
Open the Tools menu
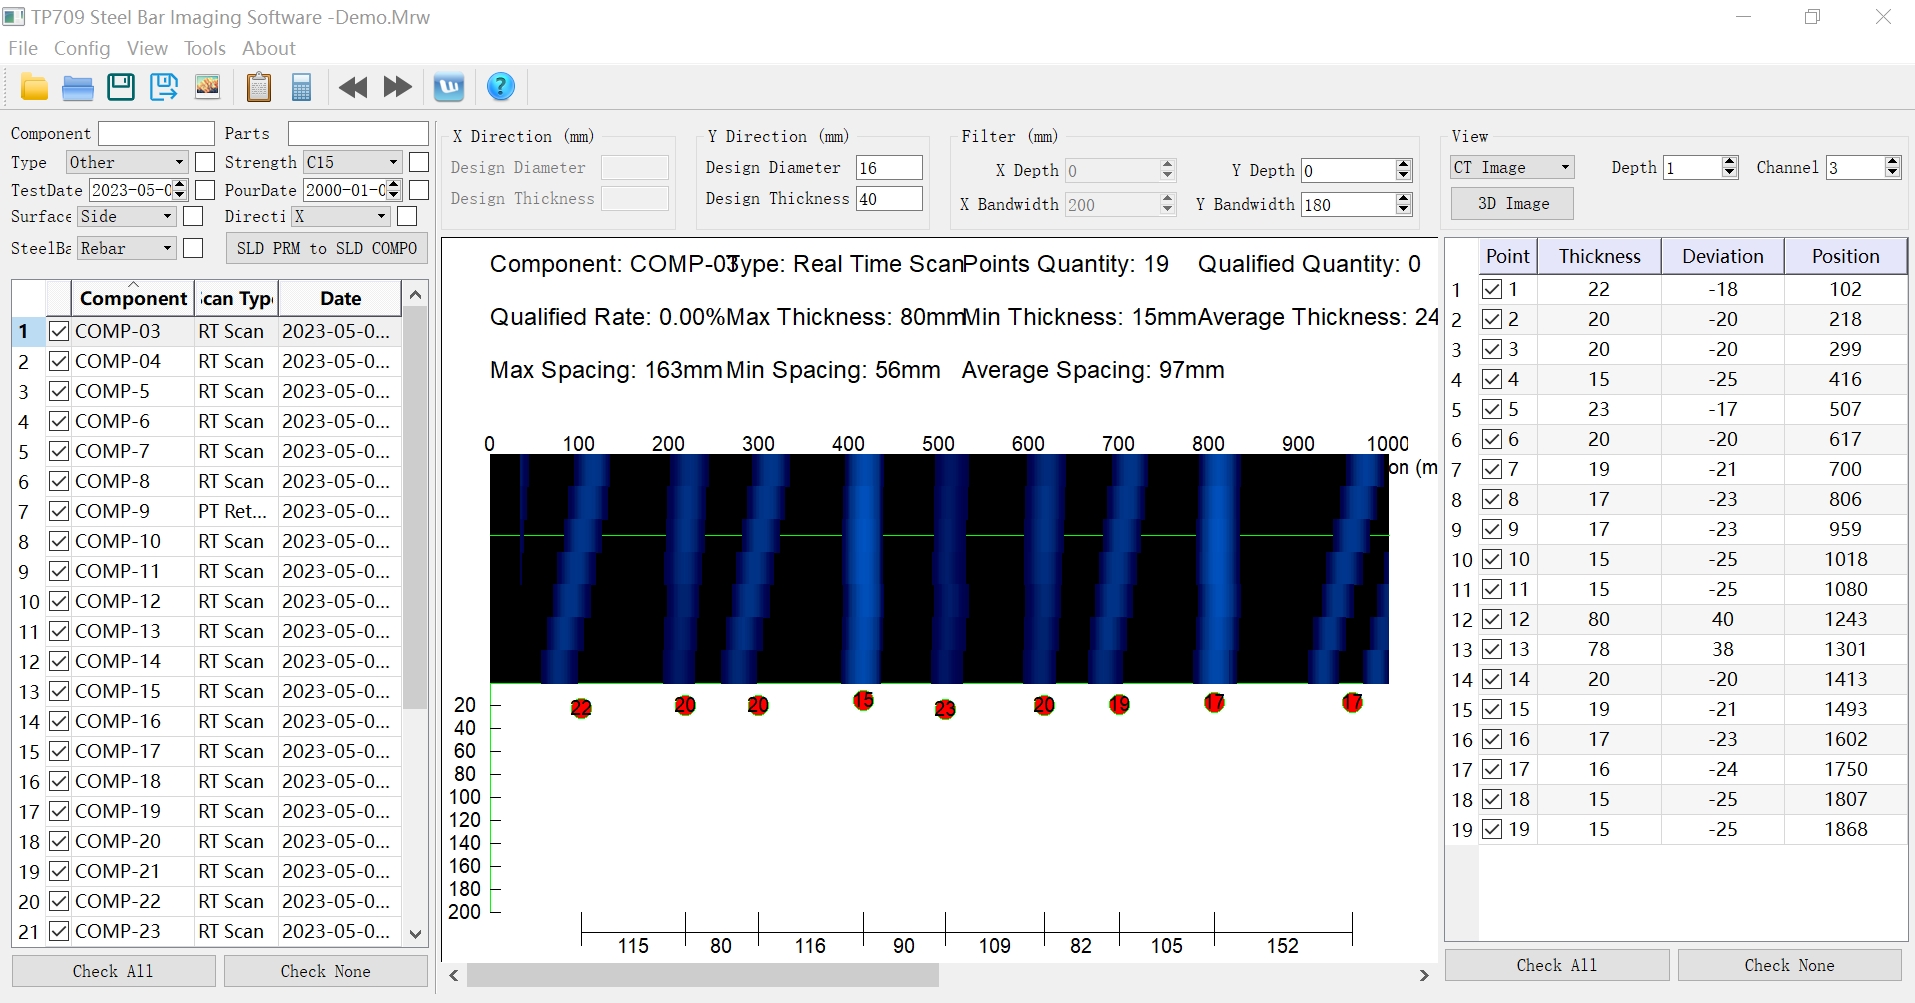[x=205, y=49]
